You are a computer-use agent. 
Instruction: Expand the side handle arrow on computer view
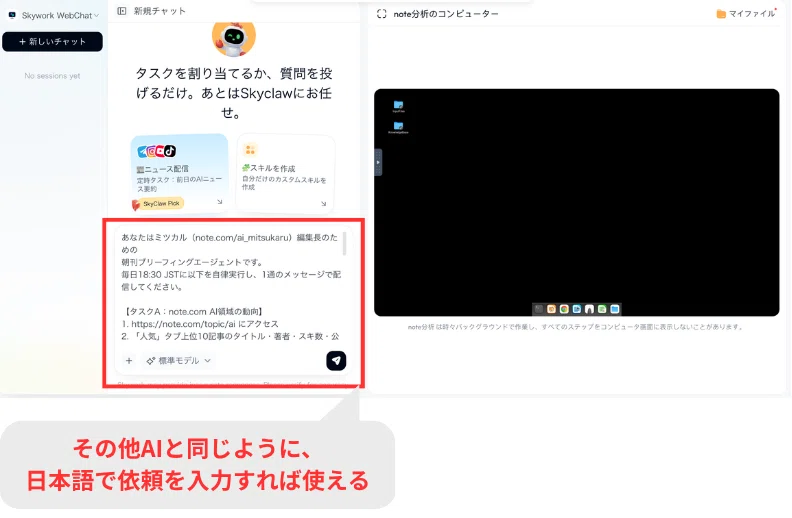378,163
